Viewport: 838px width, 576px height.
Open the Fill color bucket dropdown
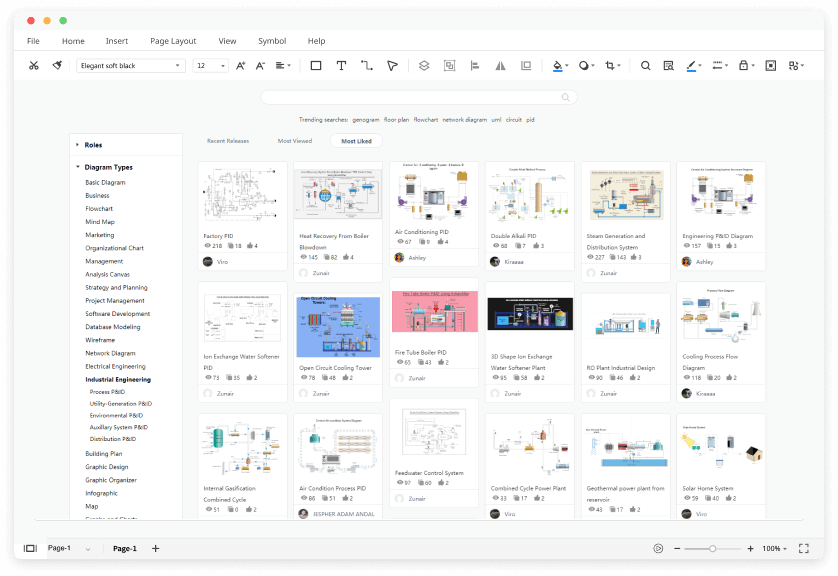click(560, 66)
